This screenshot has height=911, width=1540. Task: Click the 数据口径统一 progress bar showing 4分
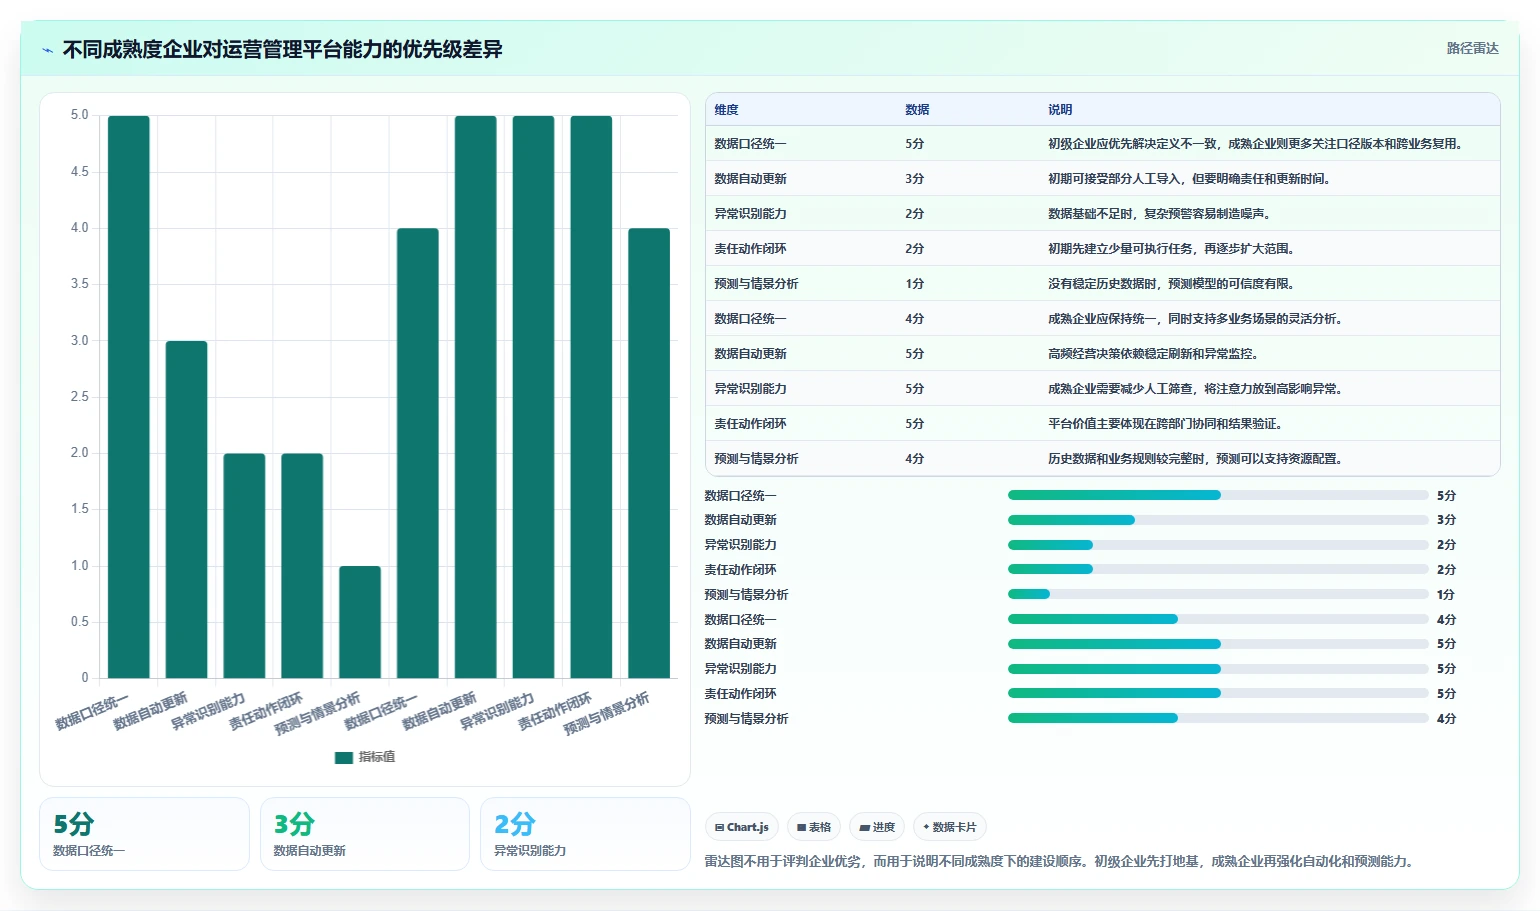(1218, 619)
